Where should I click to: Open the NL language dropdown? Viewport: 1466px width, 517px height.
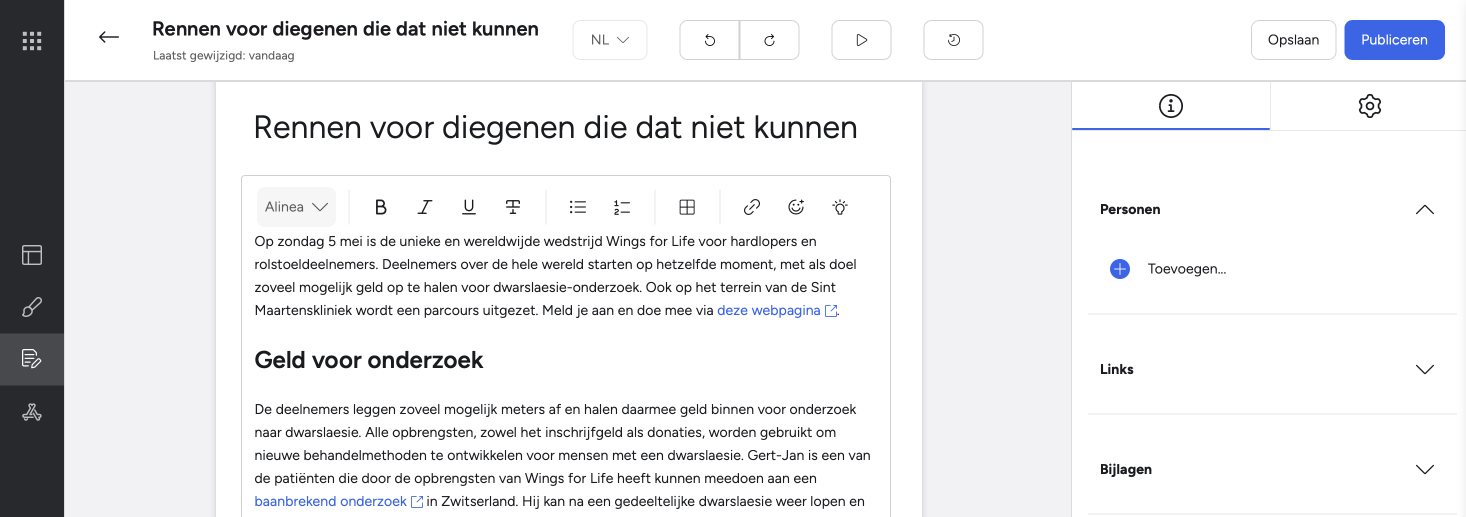(610, 40)
